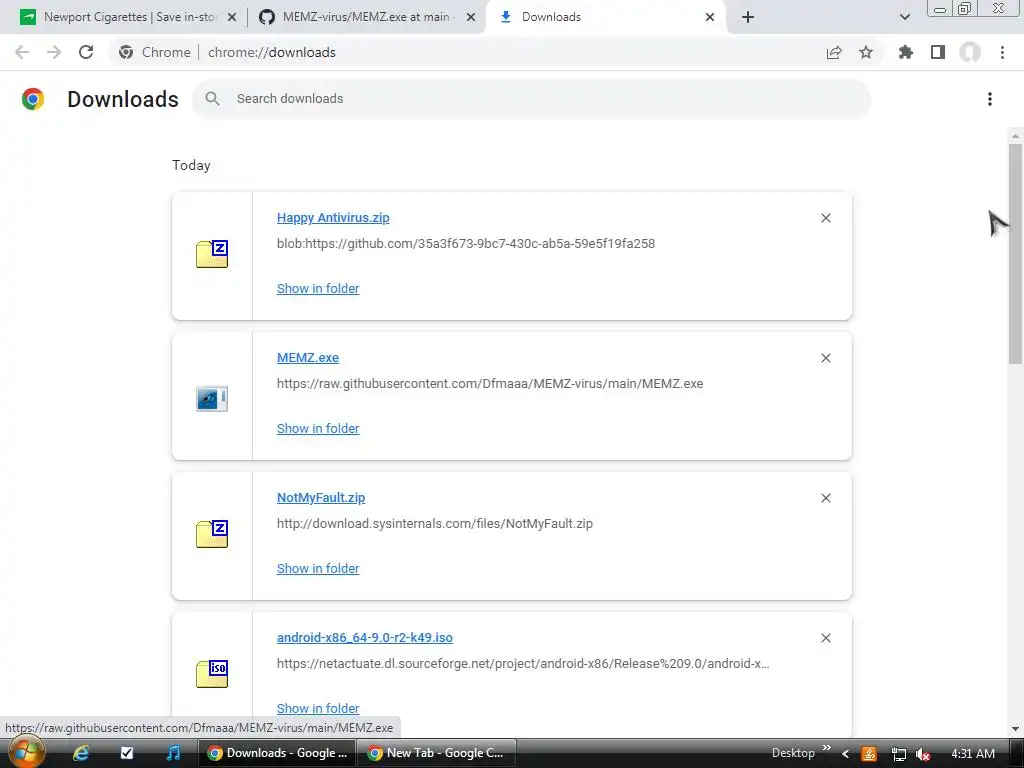Show Happy Antivirus.zip in folder
The width and height of the screenshot is (1024, 768).
[x=318, y=289]
